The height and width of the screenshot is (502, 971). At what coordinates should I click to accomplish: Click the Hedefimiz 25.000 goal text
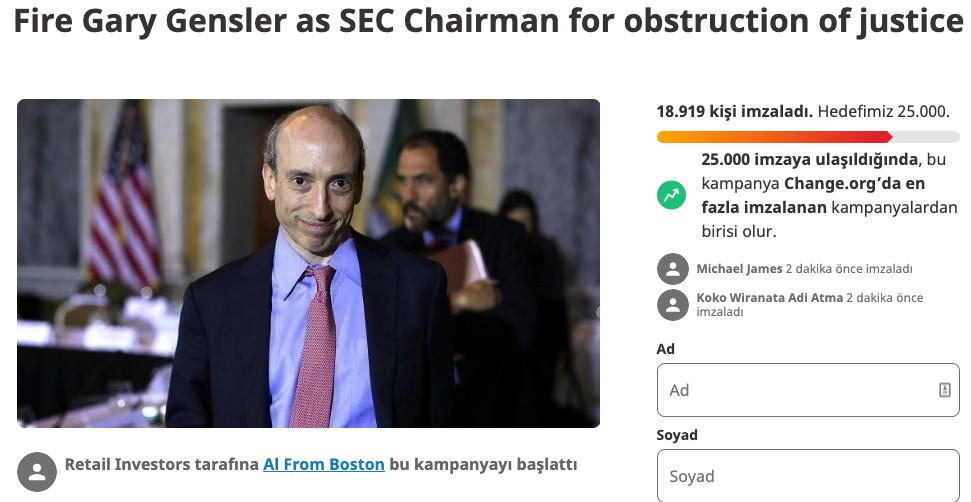(x=883, y=111)
